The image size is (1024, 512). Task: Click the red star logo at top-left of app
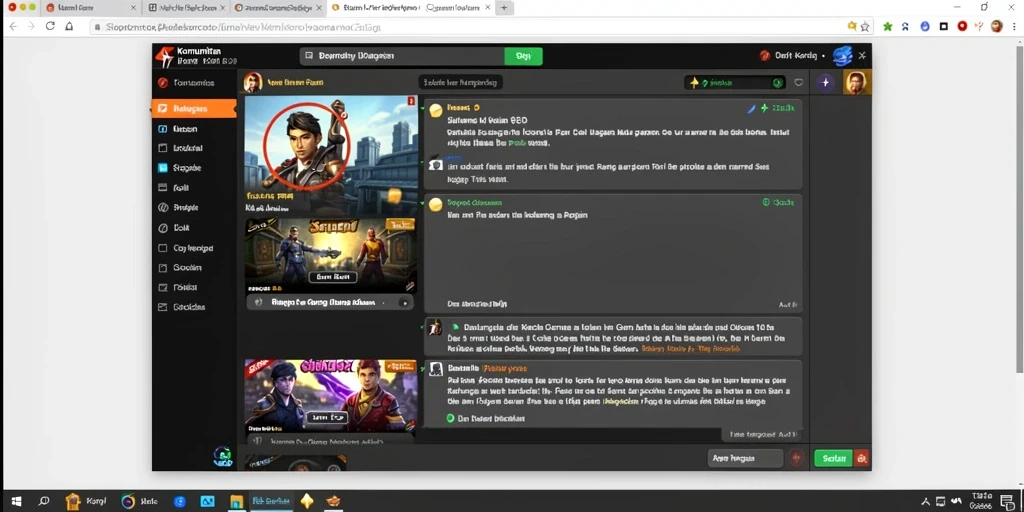(164, 57)
